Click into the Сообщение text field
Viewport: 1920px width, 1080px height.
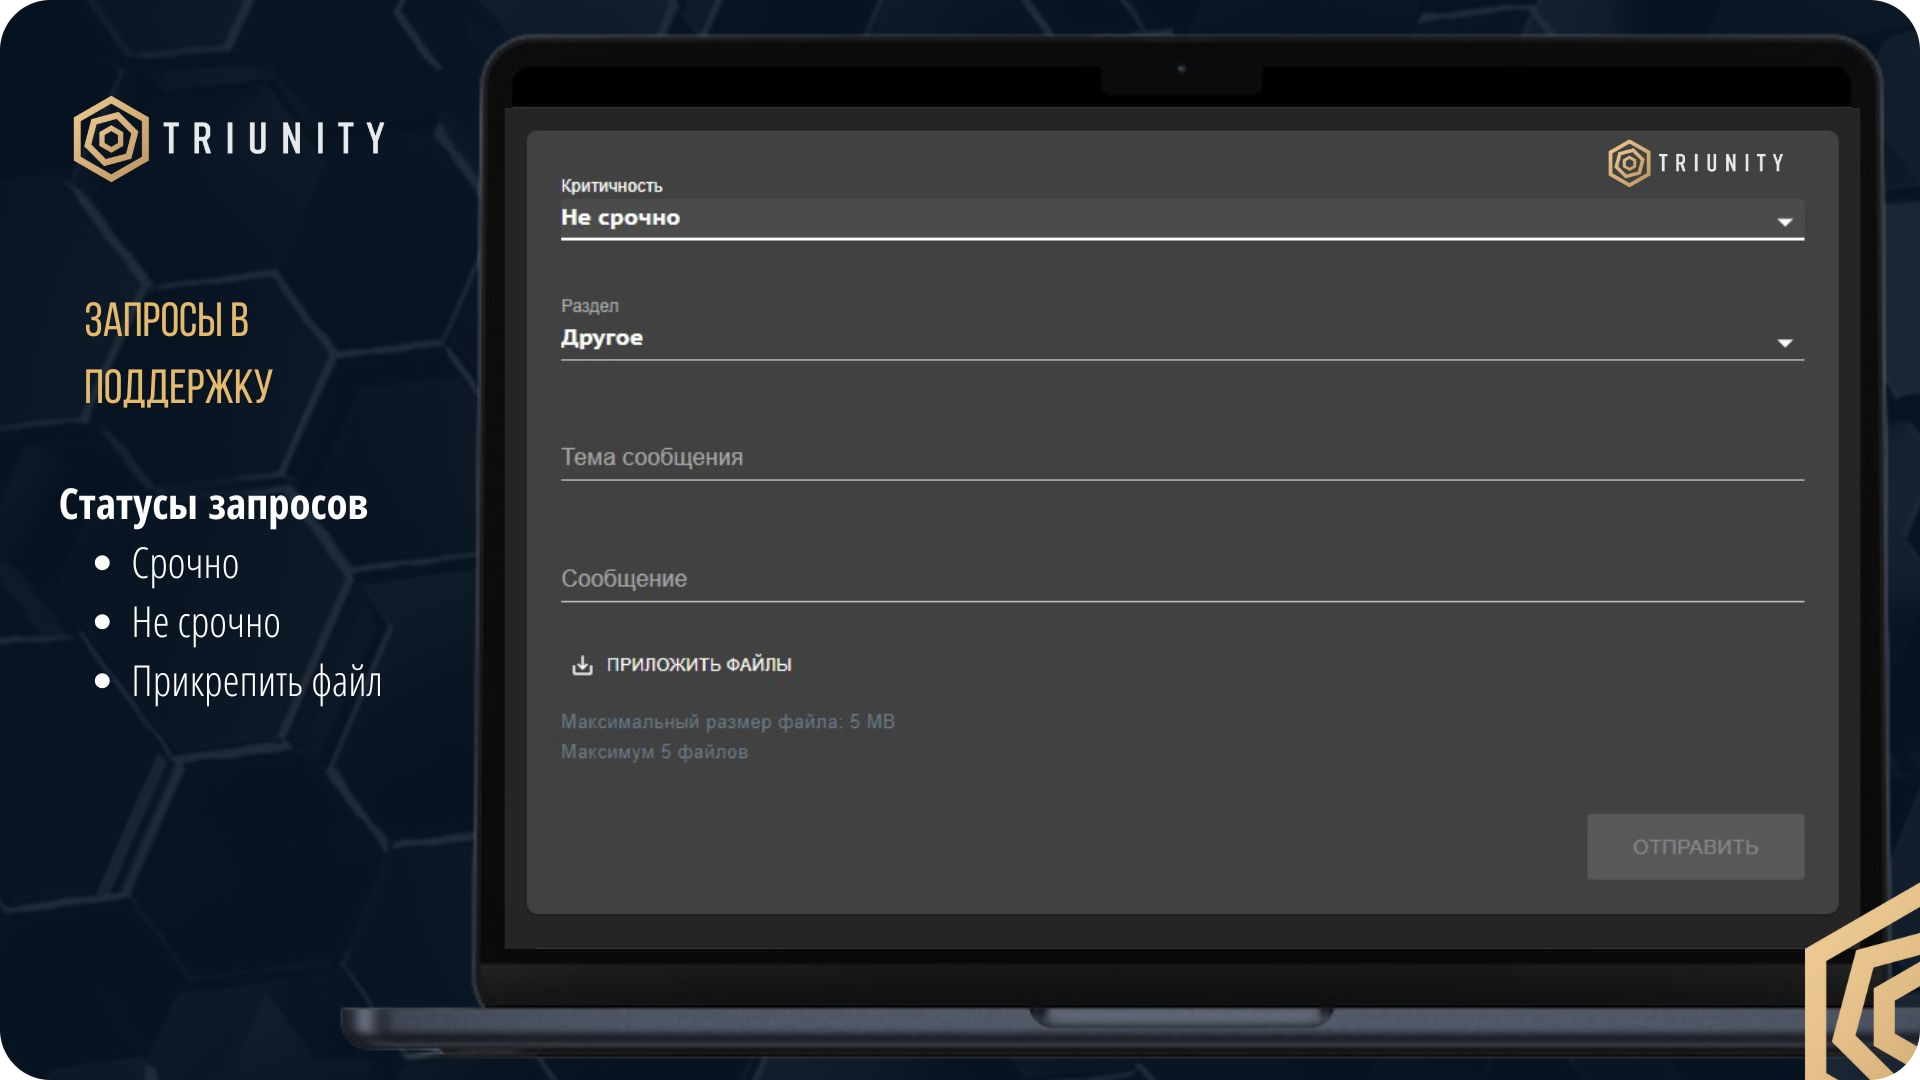(x=1180, y=579)
